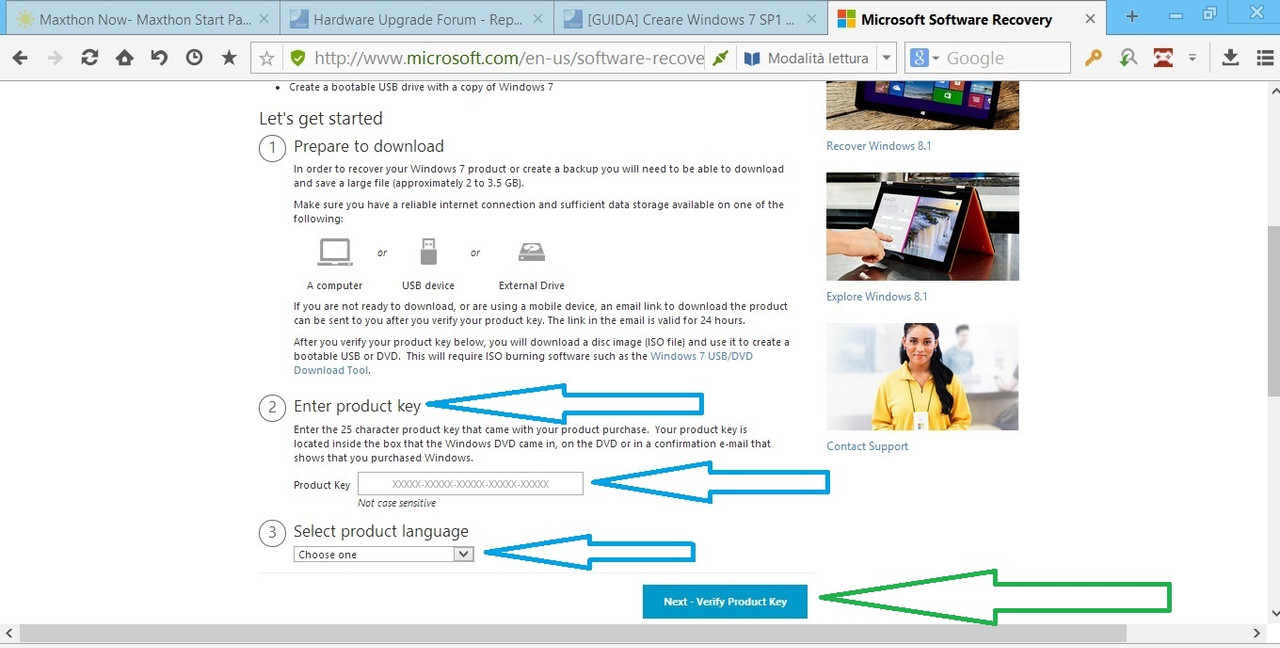
Task: Click the horizontal scrollbar left arrow
Action: tap(9, 633)
